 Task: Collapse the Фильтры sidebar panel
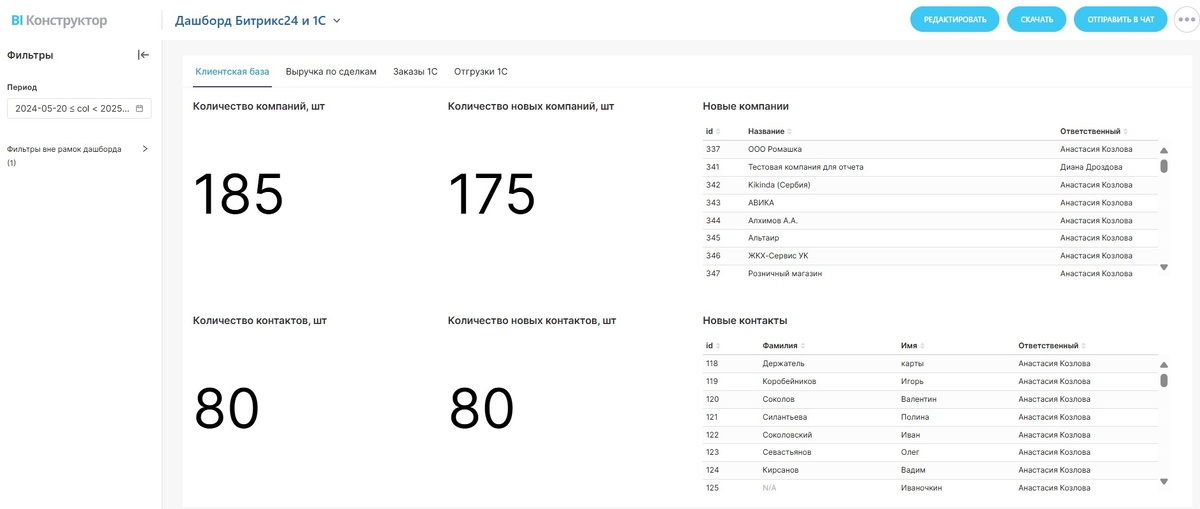click(143, 55)
